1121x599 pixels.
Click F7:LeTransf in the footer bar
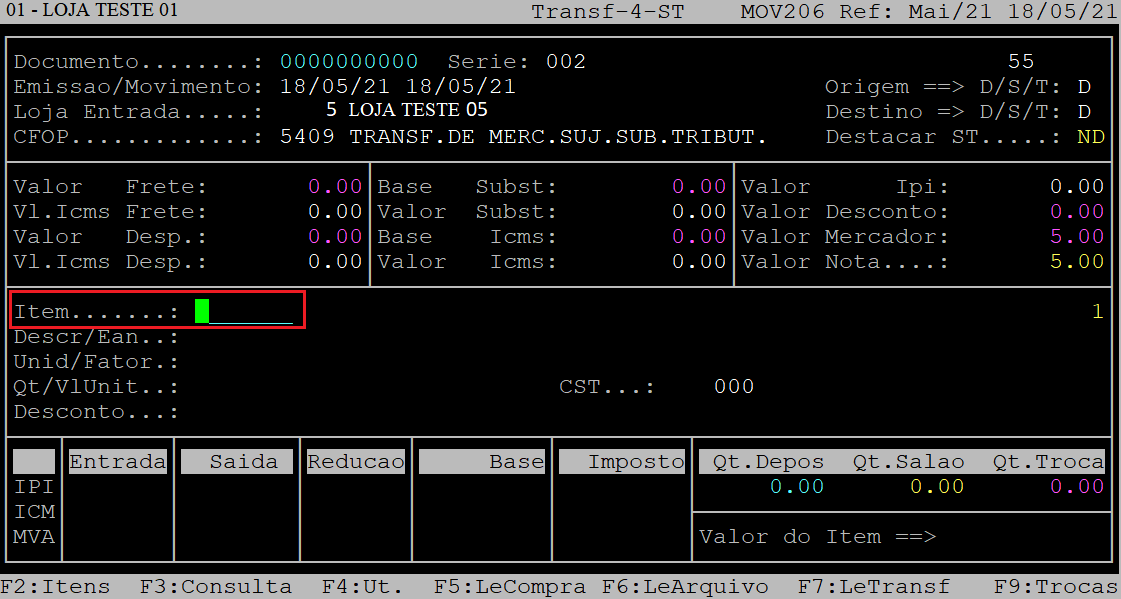click(873, 587)
